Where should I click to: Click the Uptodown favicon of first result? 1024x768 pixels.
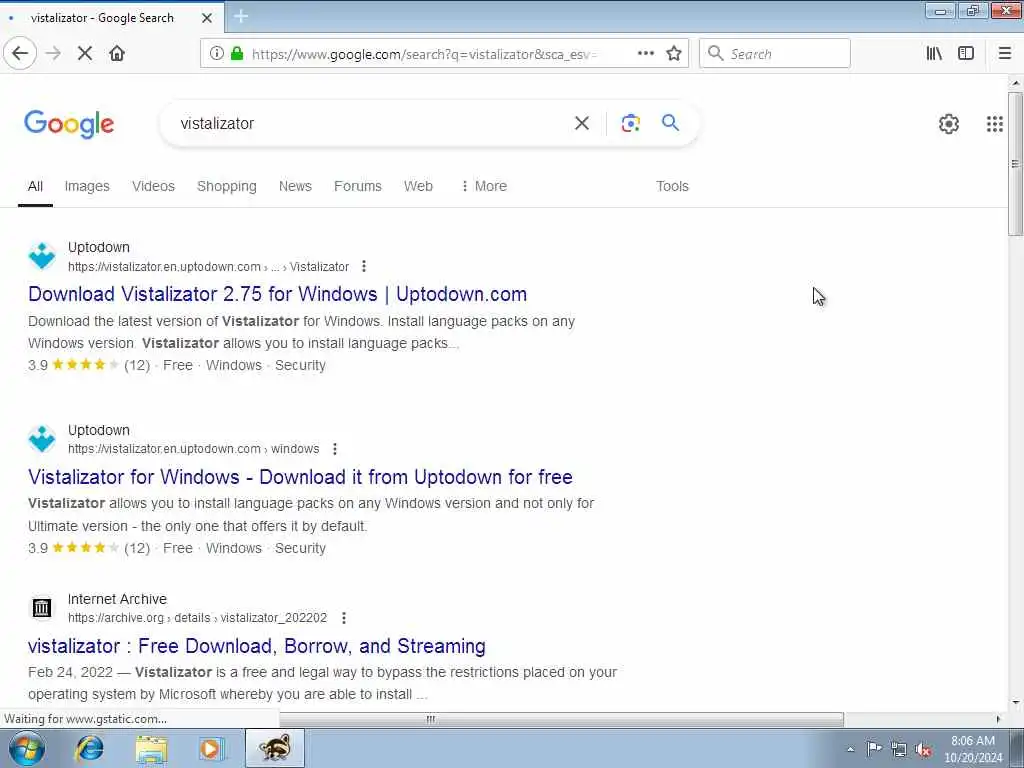[x=42, y=256]
